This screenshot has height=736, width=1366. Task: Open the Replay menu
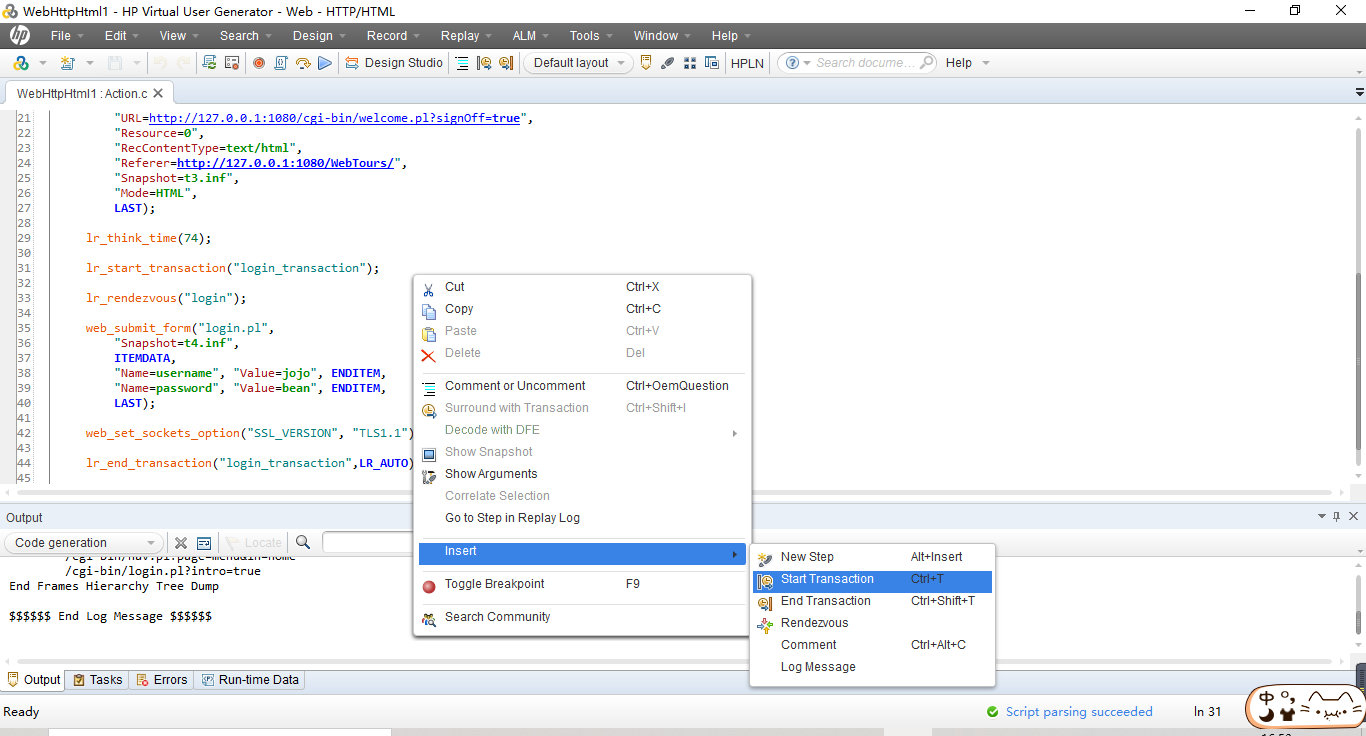460,35
